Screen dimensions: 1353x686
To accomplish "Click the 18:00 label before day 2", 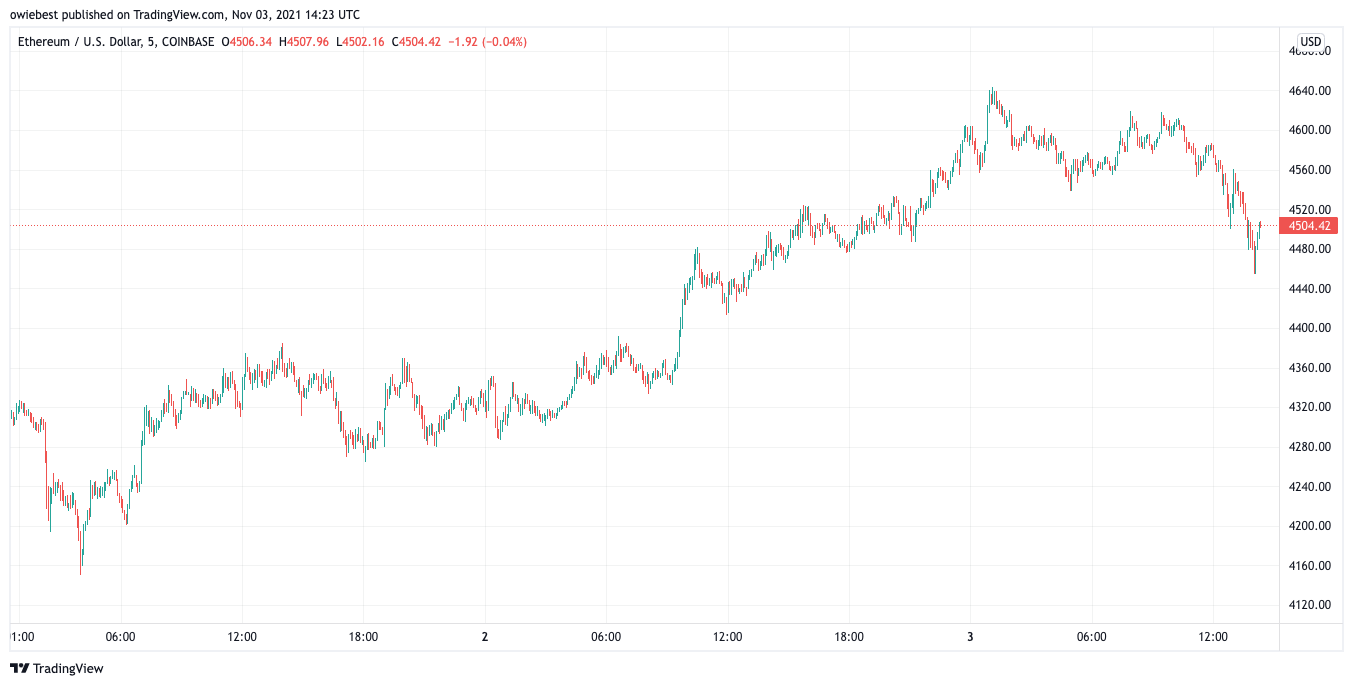I will point(363,637).
